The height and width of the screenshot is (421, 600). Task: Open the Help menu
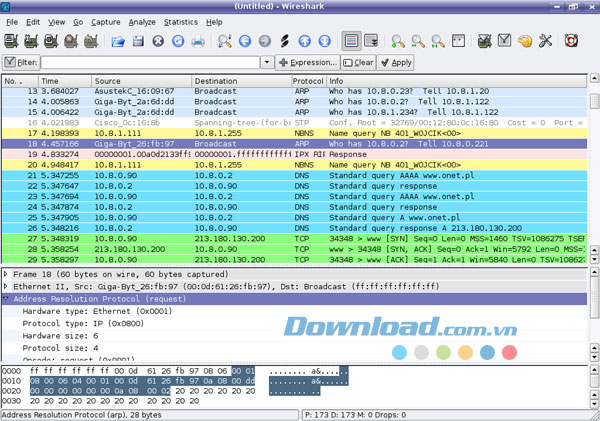pos(214,22)
